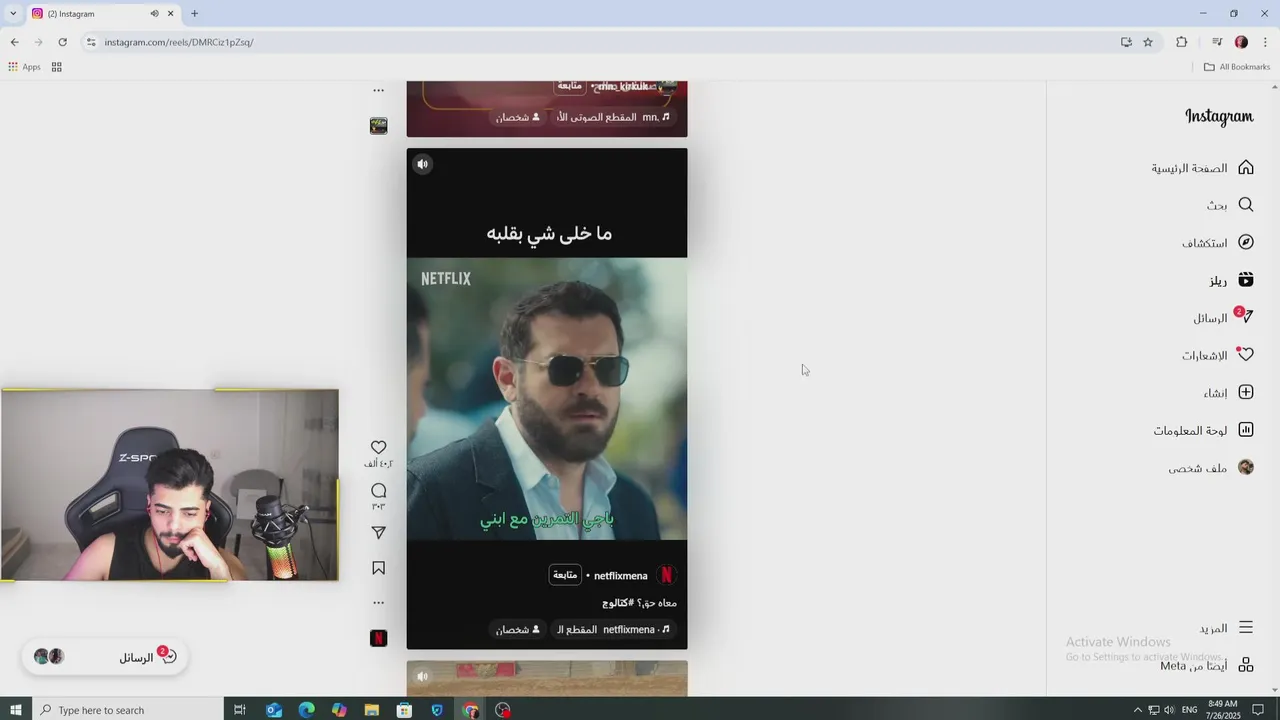
Task: Open tab groups grid icon in bookmarks bar
Action: 56,67
